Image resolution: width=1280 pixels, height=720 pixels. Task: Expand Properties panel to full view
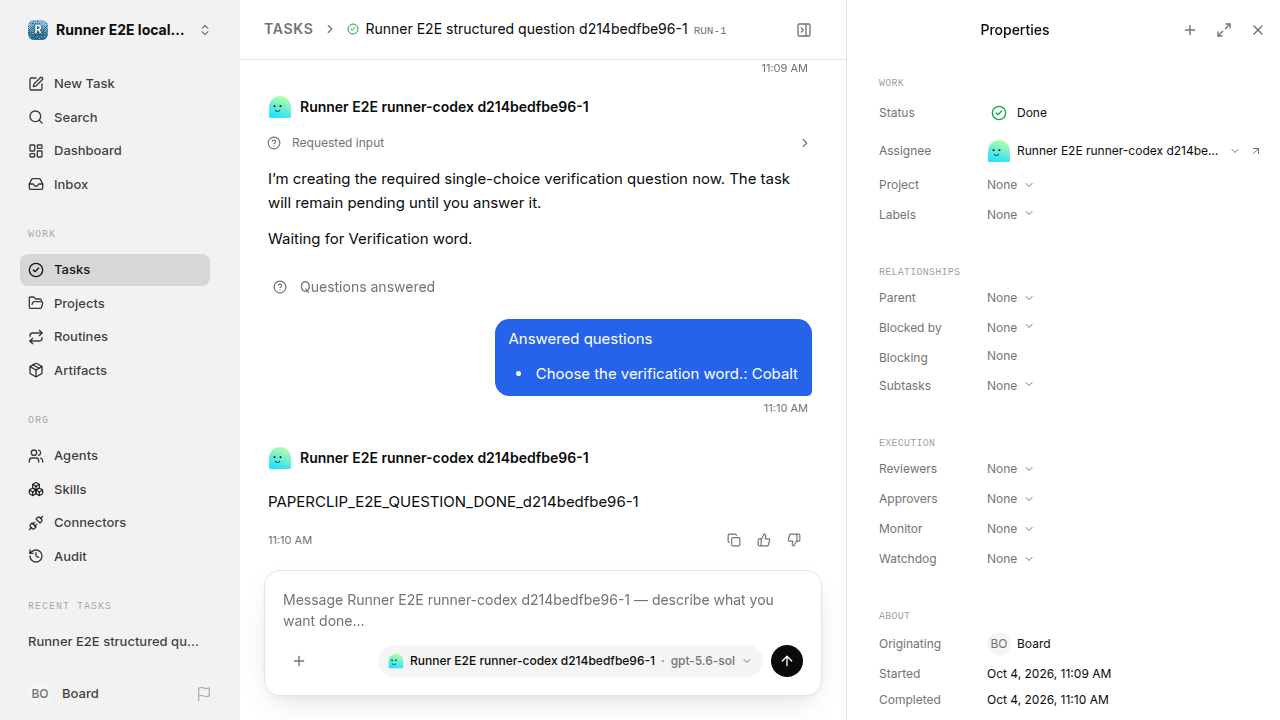(x=1224, y=30)
